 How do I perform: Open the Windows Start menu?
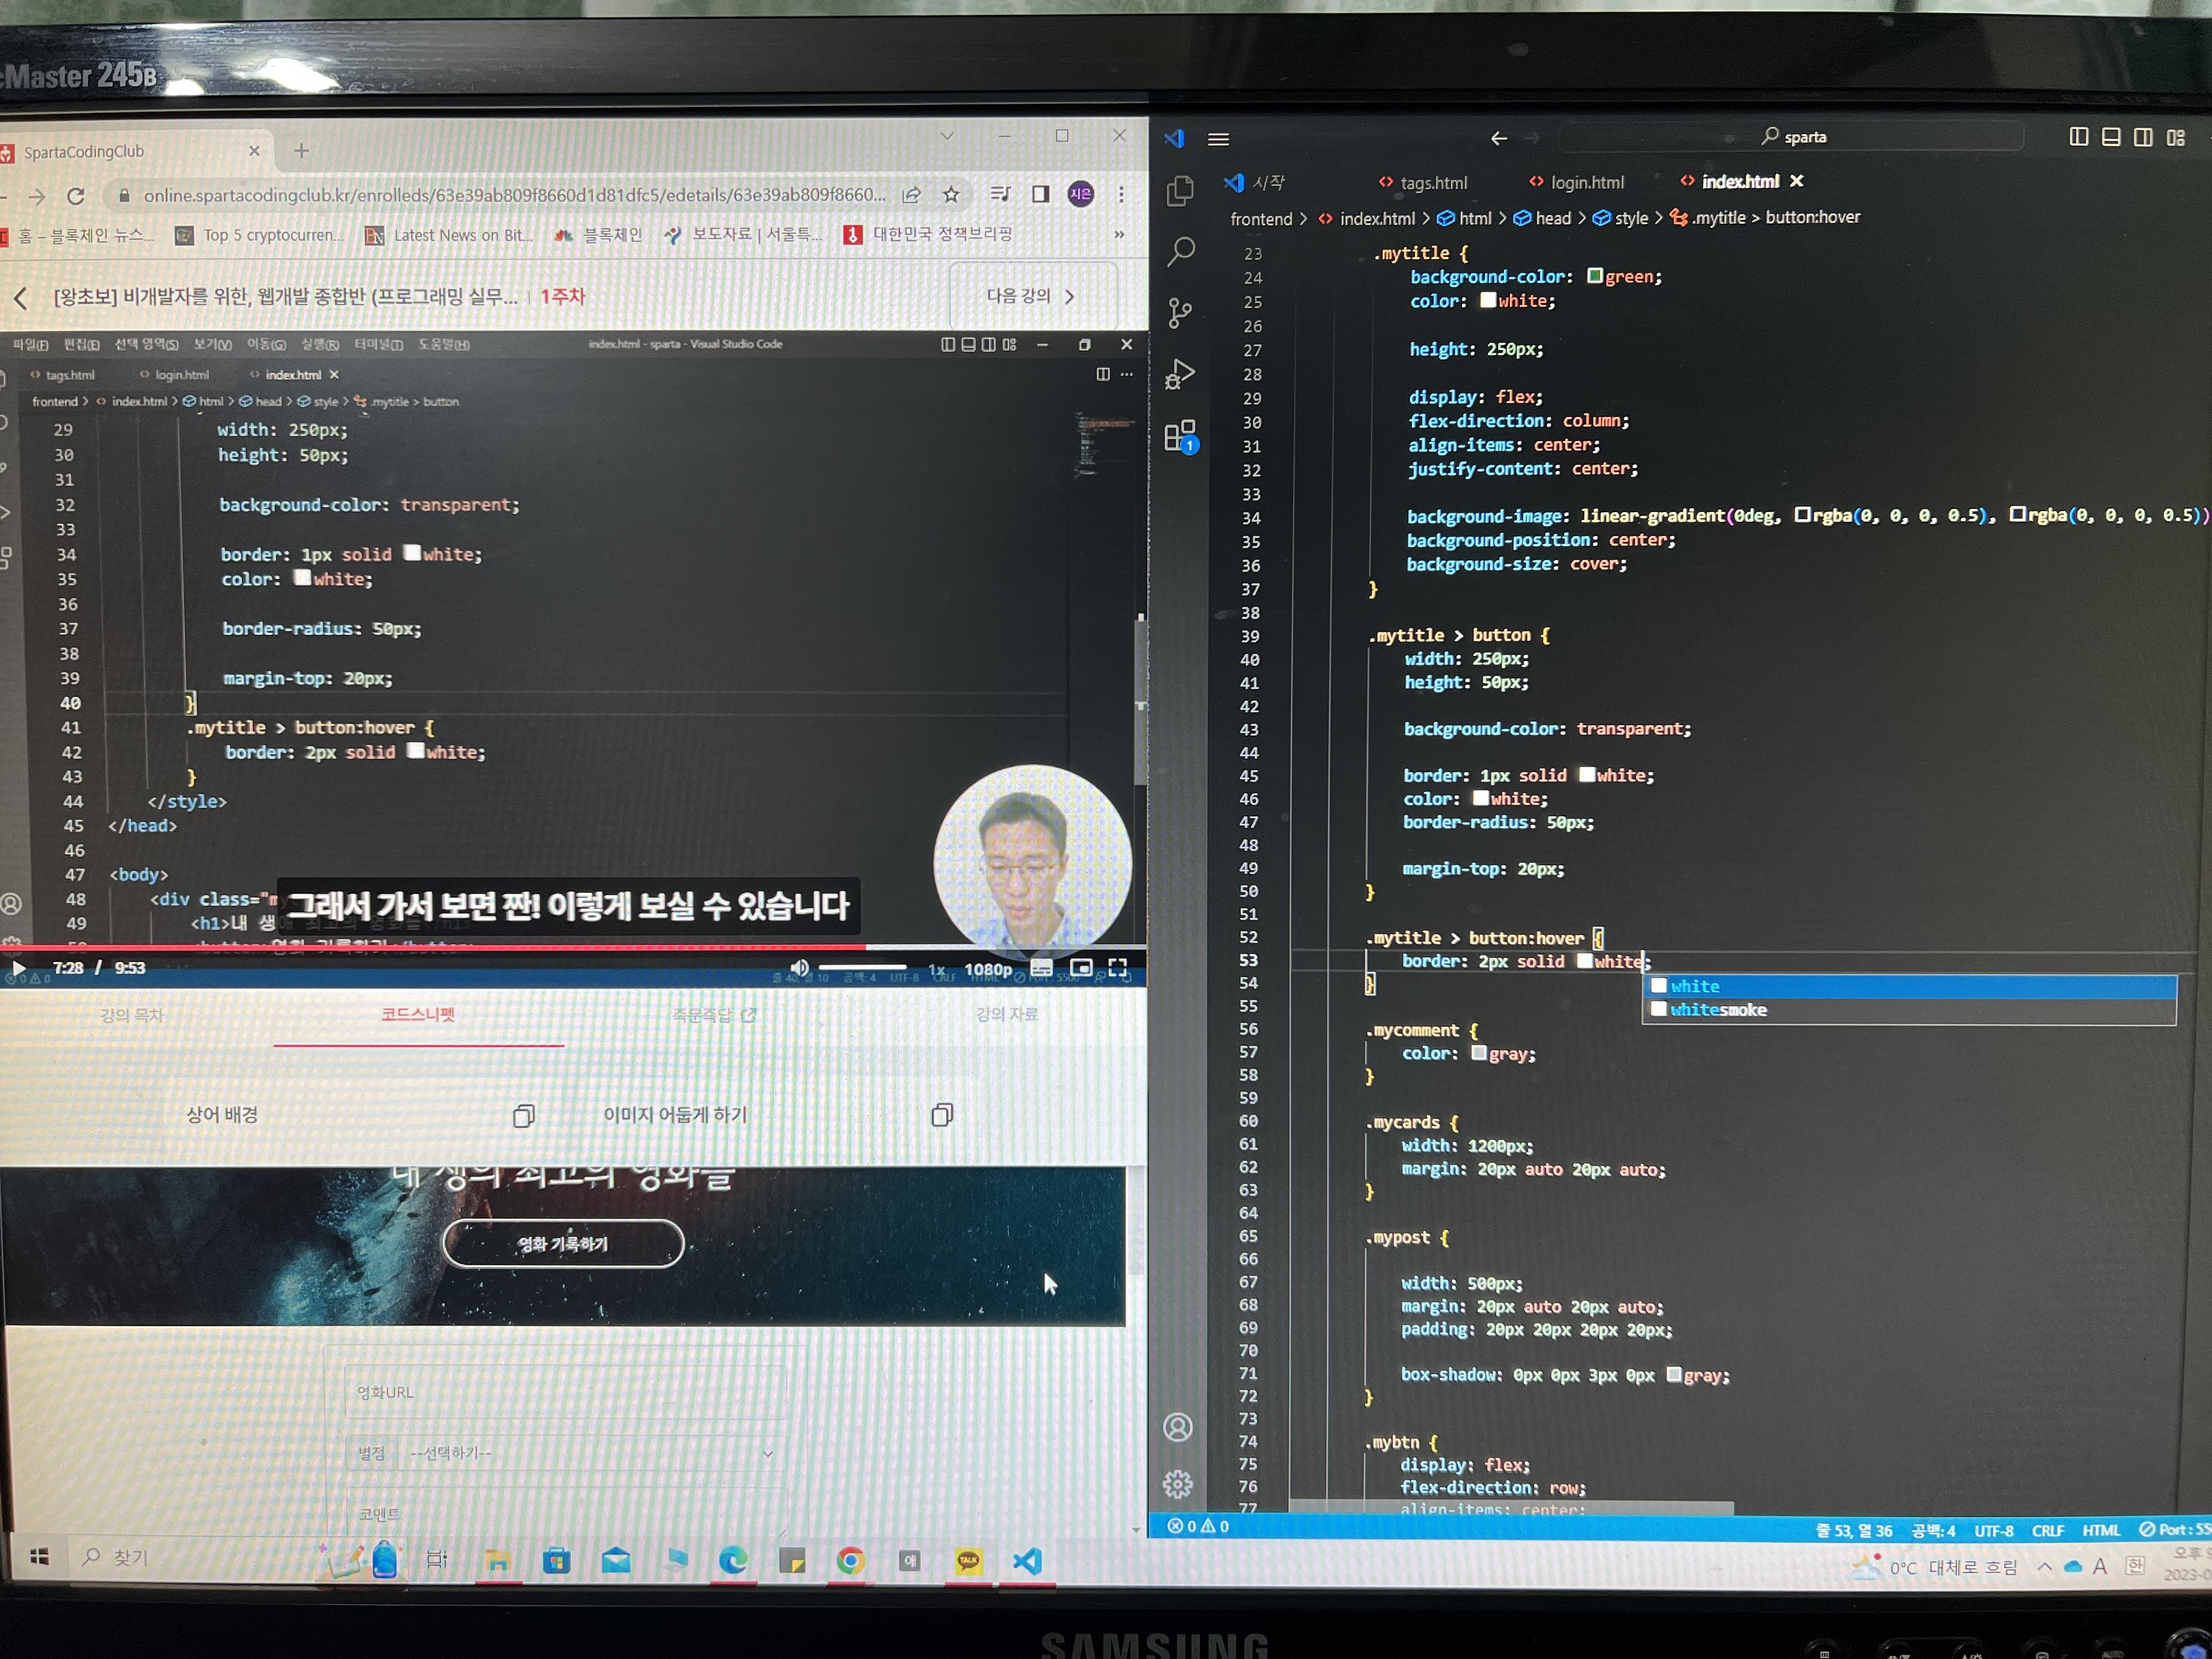[x=39, y=1557]
